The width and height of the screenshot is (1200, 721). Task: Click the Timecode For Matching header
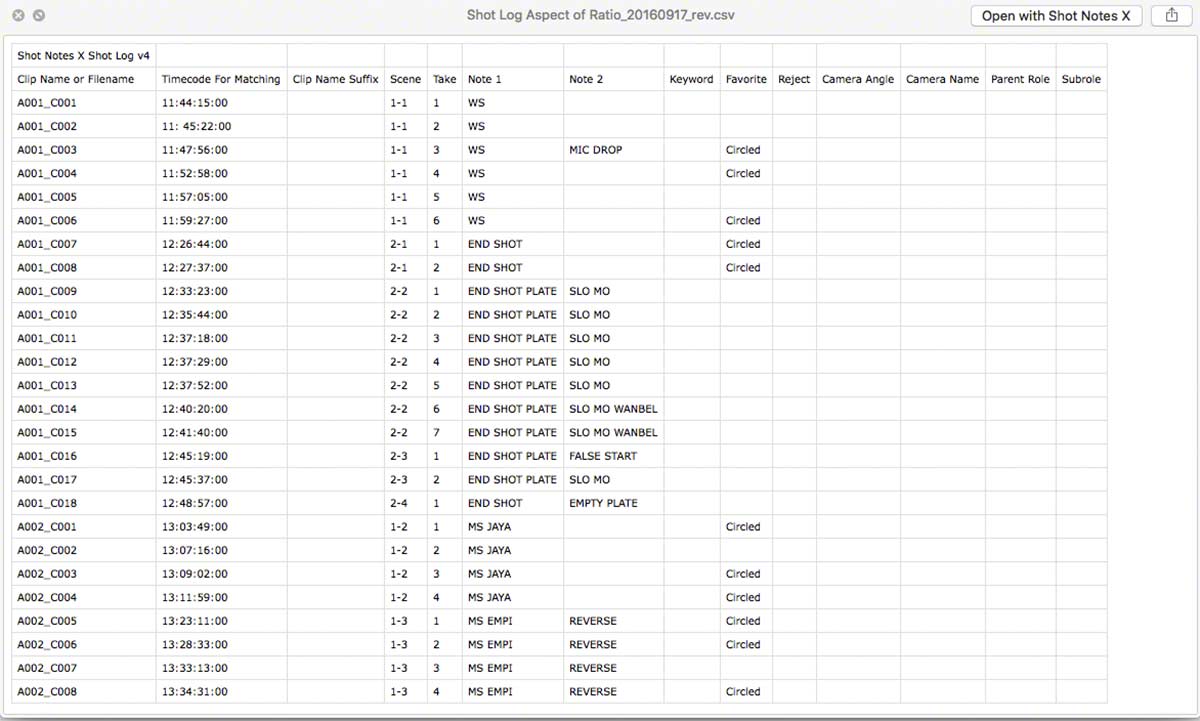coord(221,79)
